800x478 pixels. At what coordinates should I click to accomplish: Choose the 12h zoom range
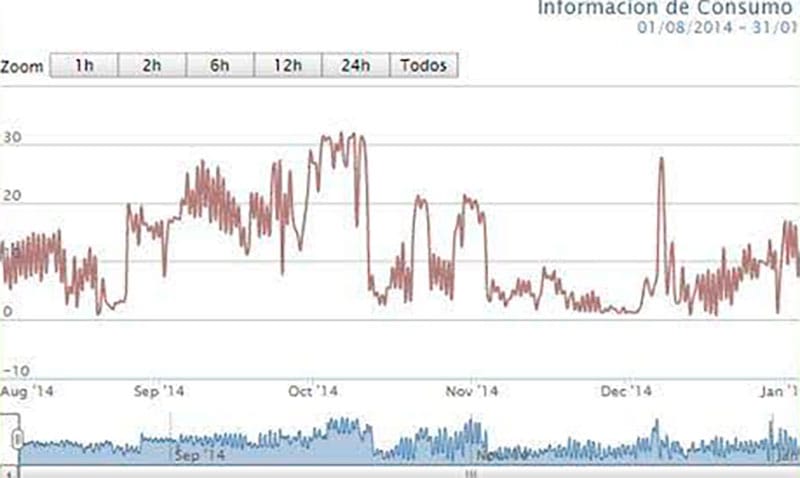point(288,66)
